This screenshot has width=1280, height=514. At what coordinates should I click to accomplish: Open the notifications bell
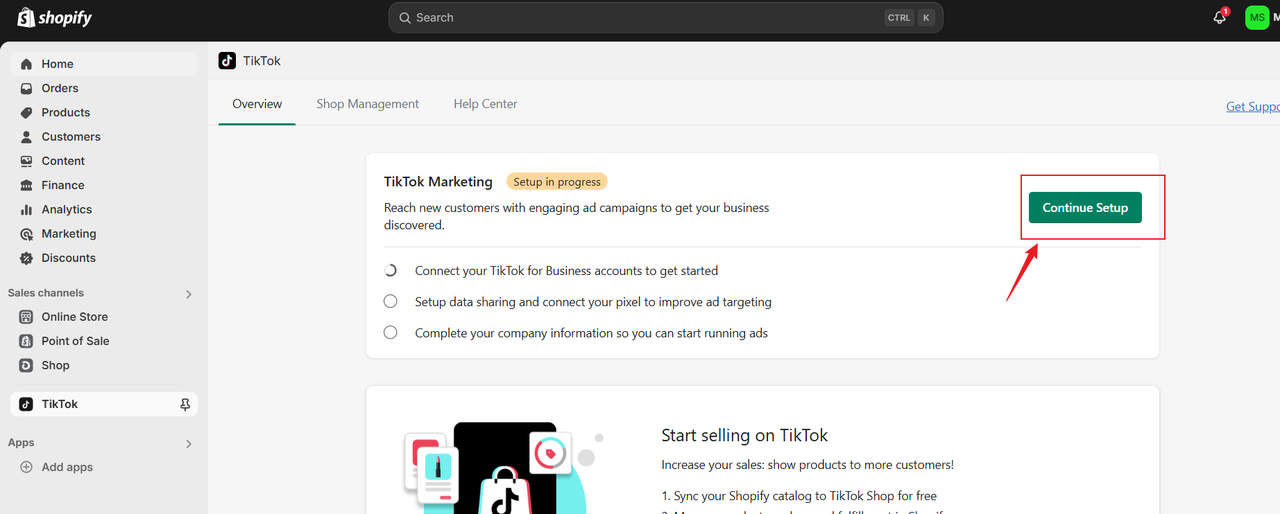[1219, 17]
